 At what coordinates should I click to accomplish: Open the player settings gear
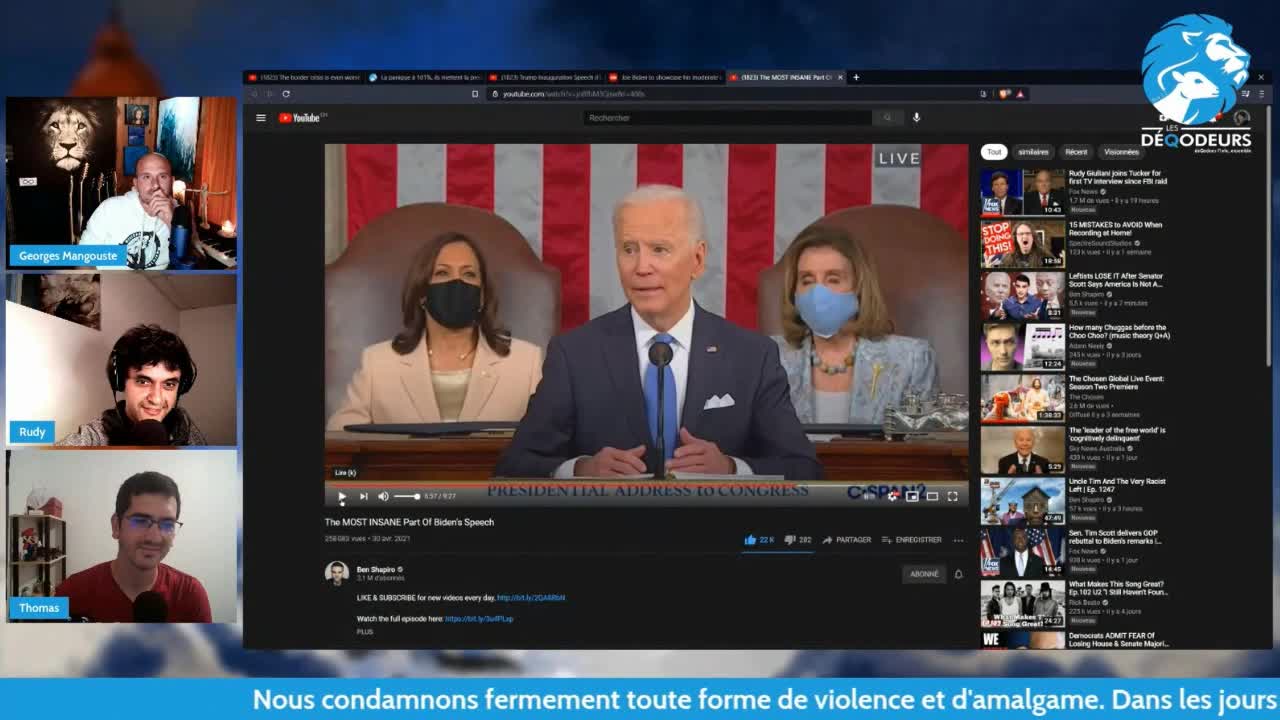pos(893,496)
